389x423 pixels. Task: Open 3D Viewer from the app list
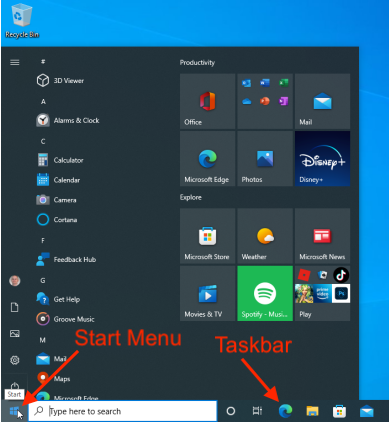point(60,81)
